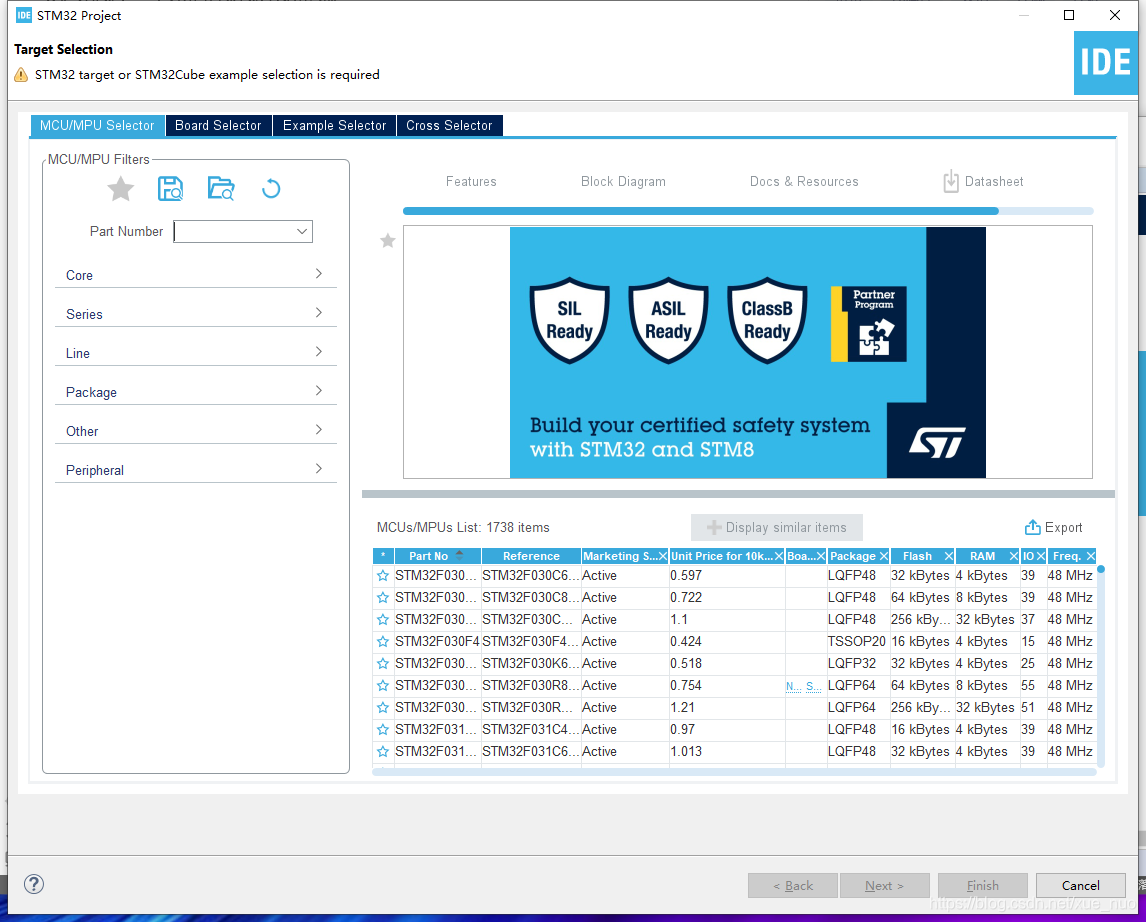Open the help question mark icon
This screenshot has width=1146, height=922.
click(34, 884)
